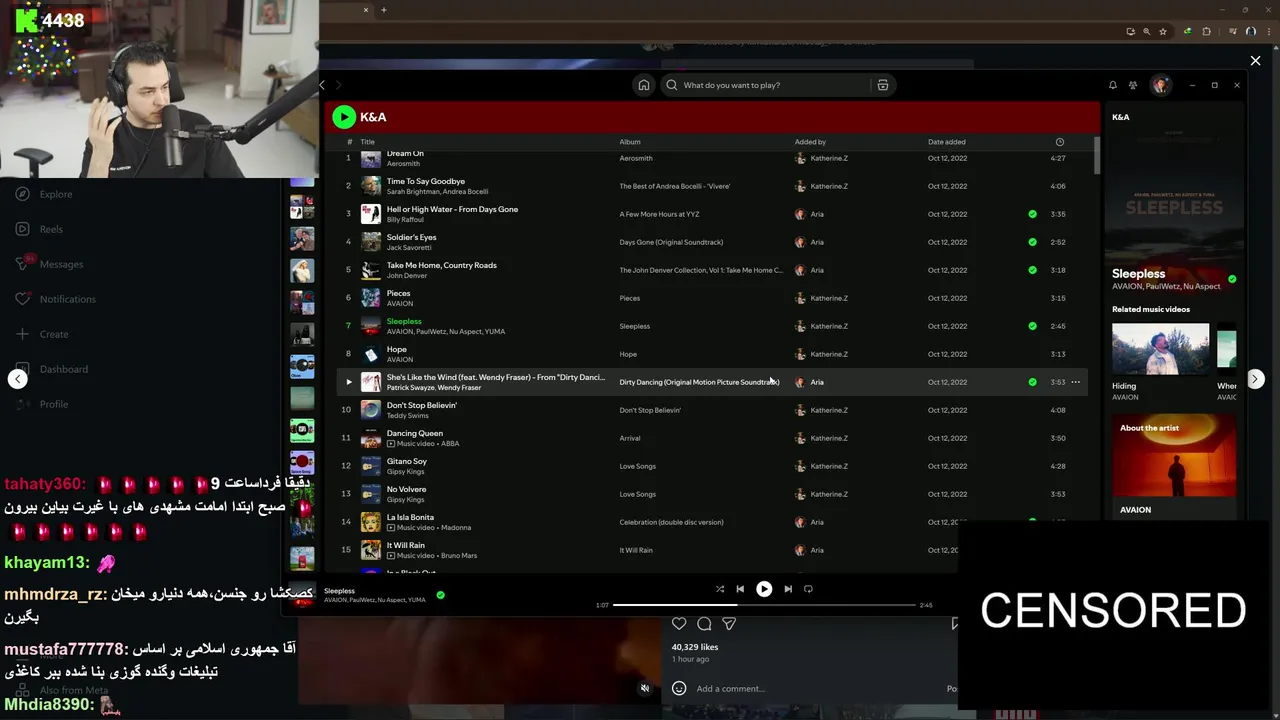Image resolution: width=1280 pixels, height=720 pixels.
Task: Select La Isla Bonita by Madonna
Action: (x=410, y=517)
